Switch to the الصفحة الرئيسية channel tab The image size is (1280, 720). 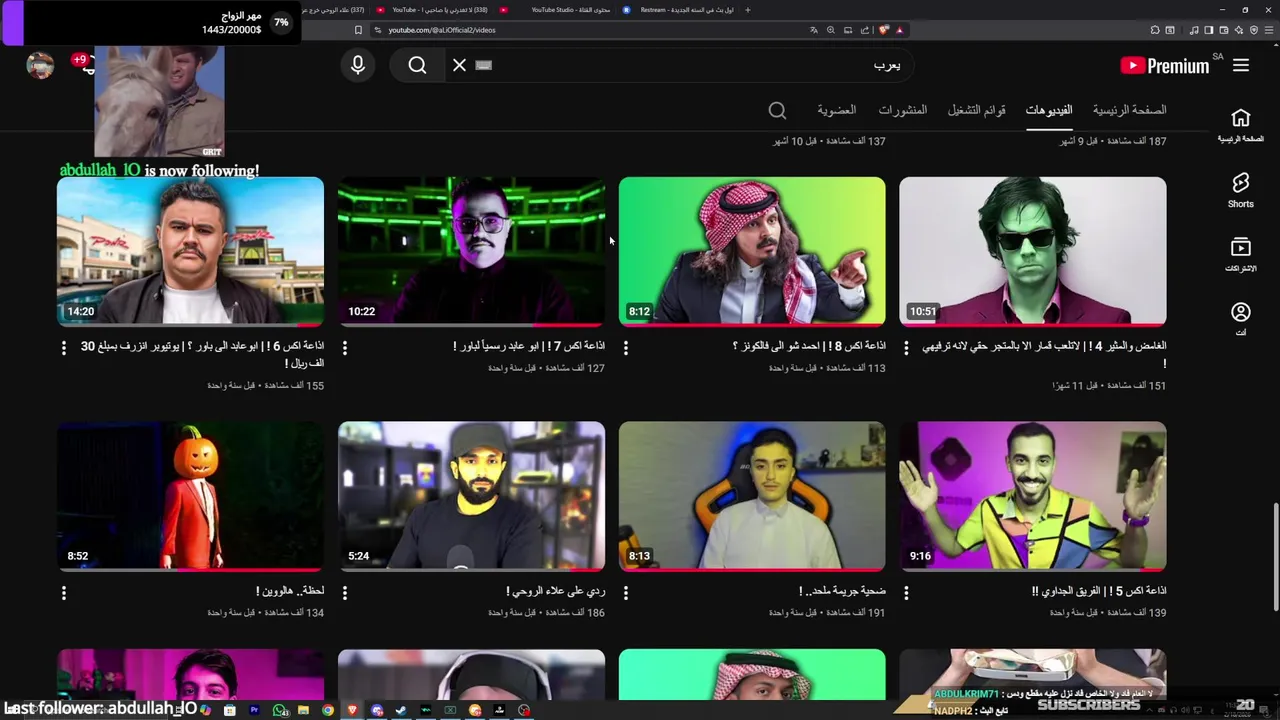[x=1129, y=110]
